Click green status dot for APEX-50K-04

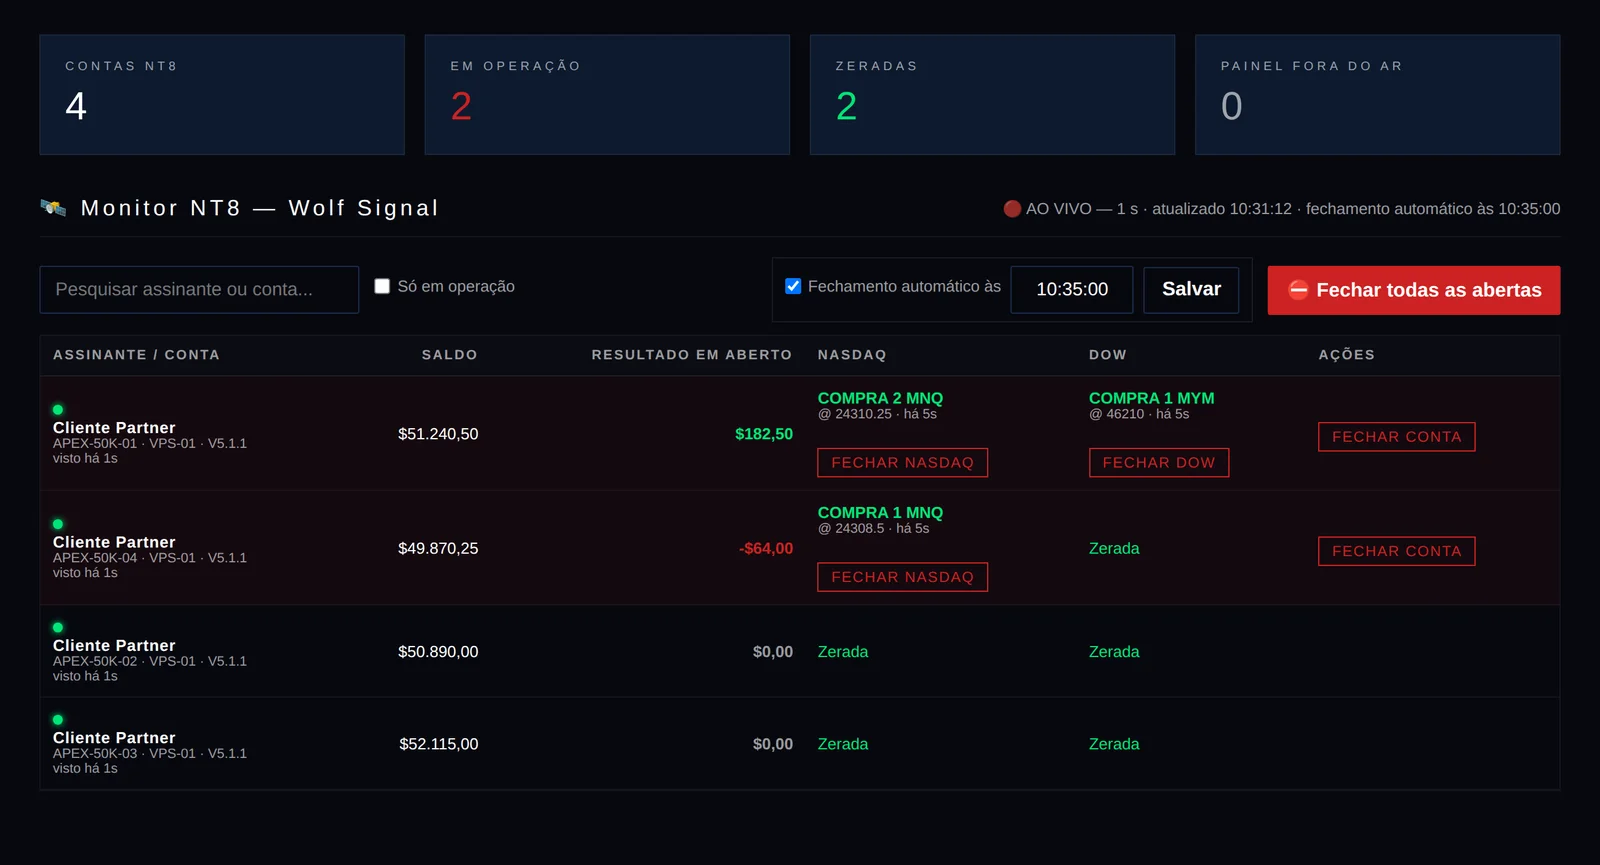(x=58, y=524)
